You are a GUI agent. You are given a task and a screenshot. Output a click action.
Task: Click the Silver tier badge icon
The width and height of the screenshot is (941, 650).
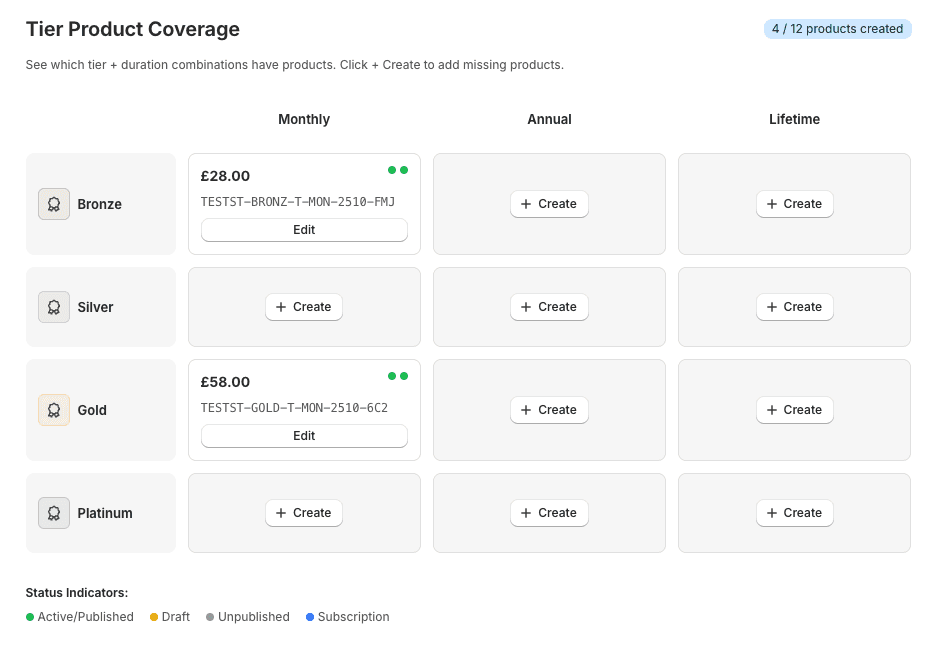[x=54, y=307]
